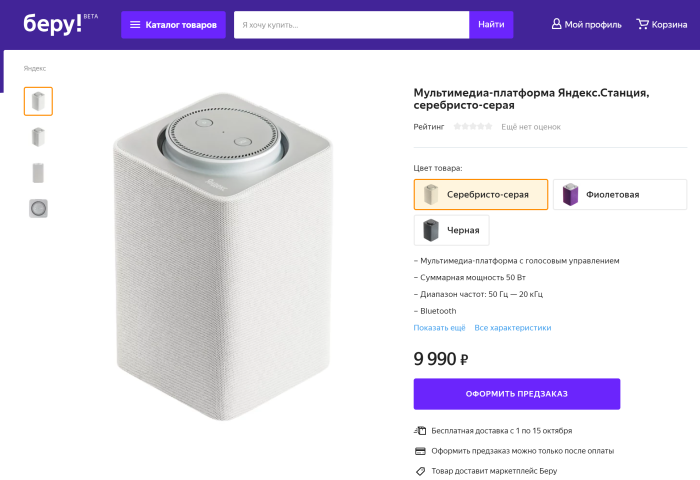
Task: Open Все характеристики link
Action: pos(512,328)
